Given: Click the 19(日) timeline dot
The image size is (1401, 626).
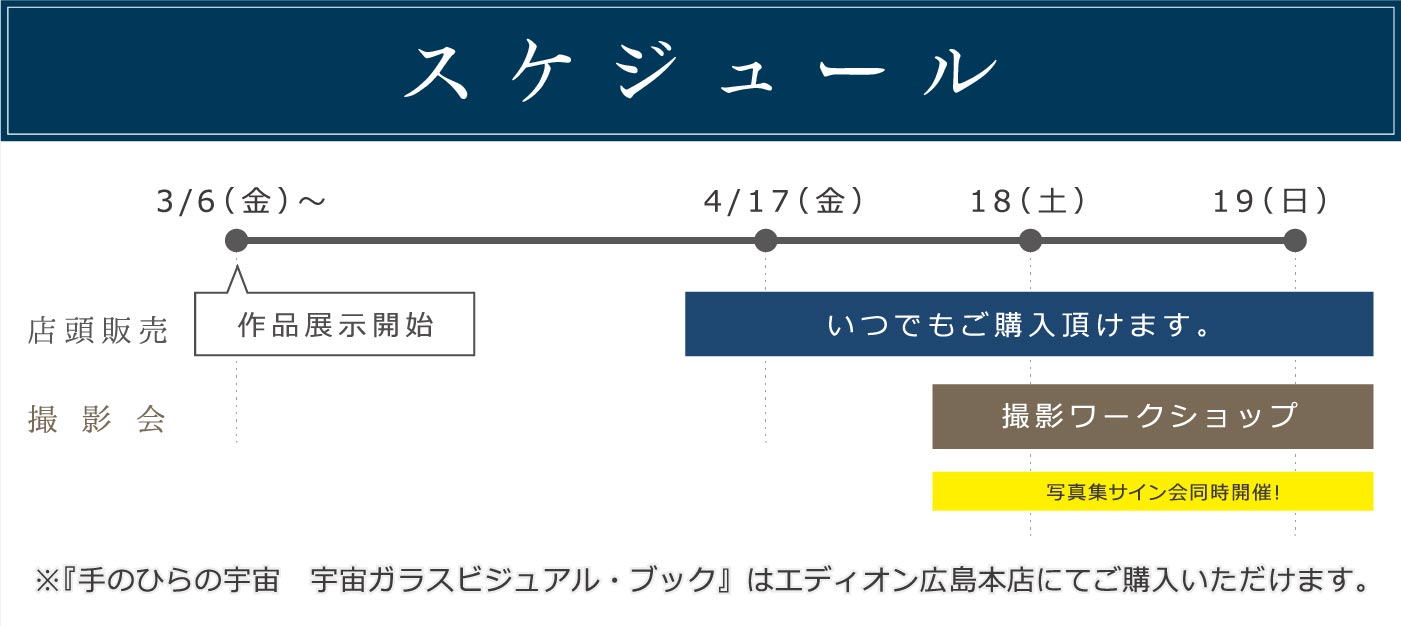Looking at the screenshot, I should coord(1295,241).
